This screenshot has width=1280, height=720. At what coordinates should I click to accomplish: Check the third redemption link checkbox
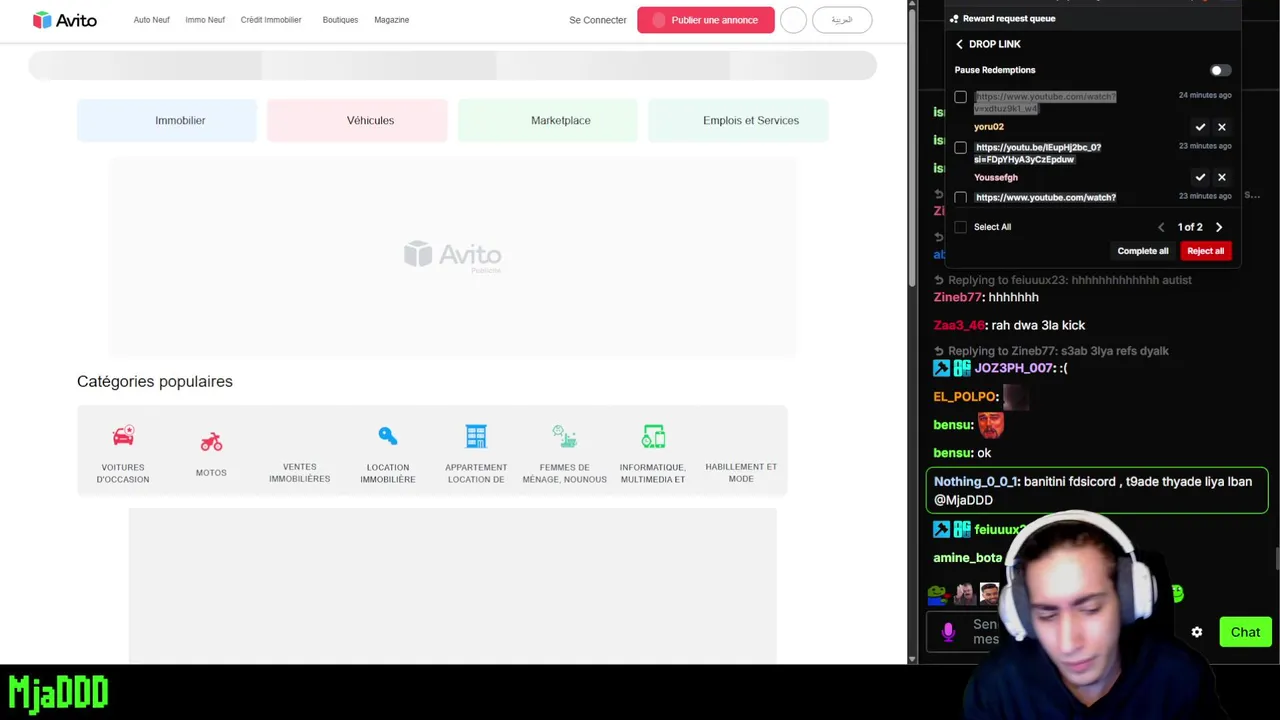pyautogui.click(x=960, y=198)
